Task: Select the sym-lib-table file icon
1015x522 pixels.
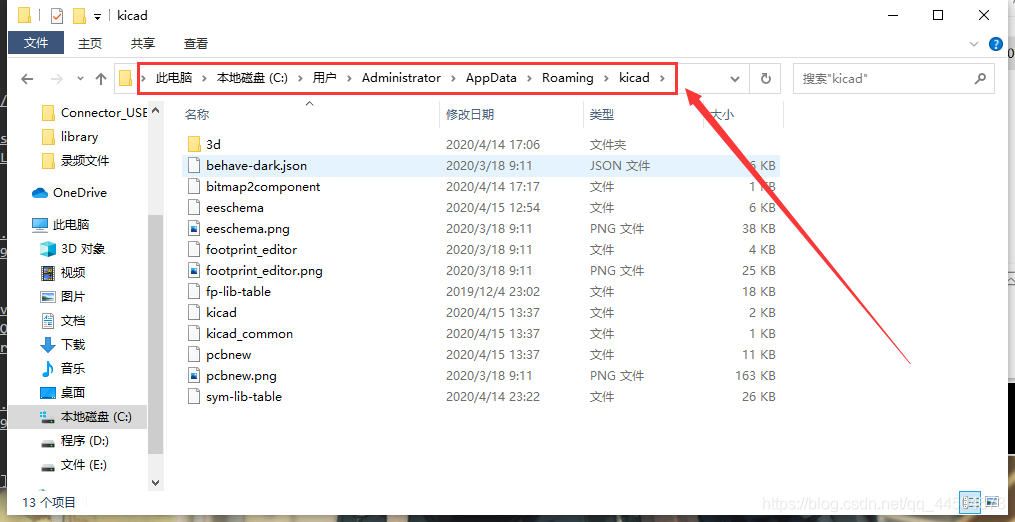Action: point(194,396)
